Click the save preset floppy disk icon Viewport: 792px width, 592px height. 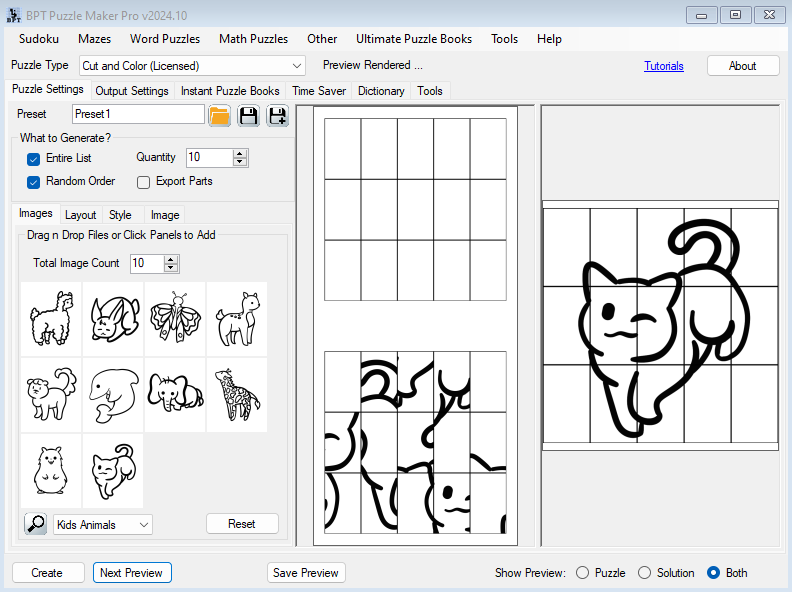248,116
